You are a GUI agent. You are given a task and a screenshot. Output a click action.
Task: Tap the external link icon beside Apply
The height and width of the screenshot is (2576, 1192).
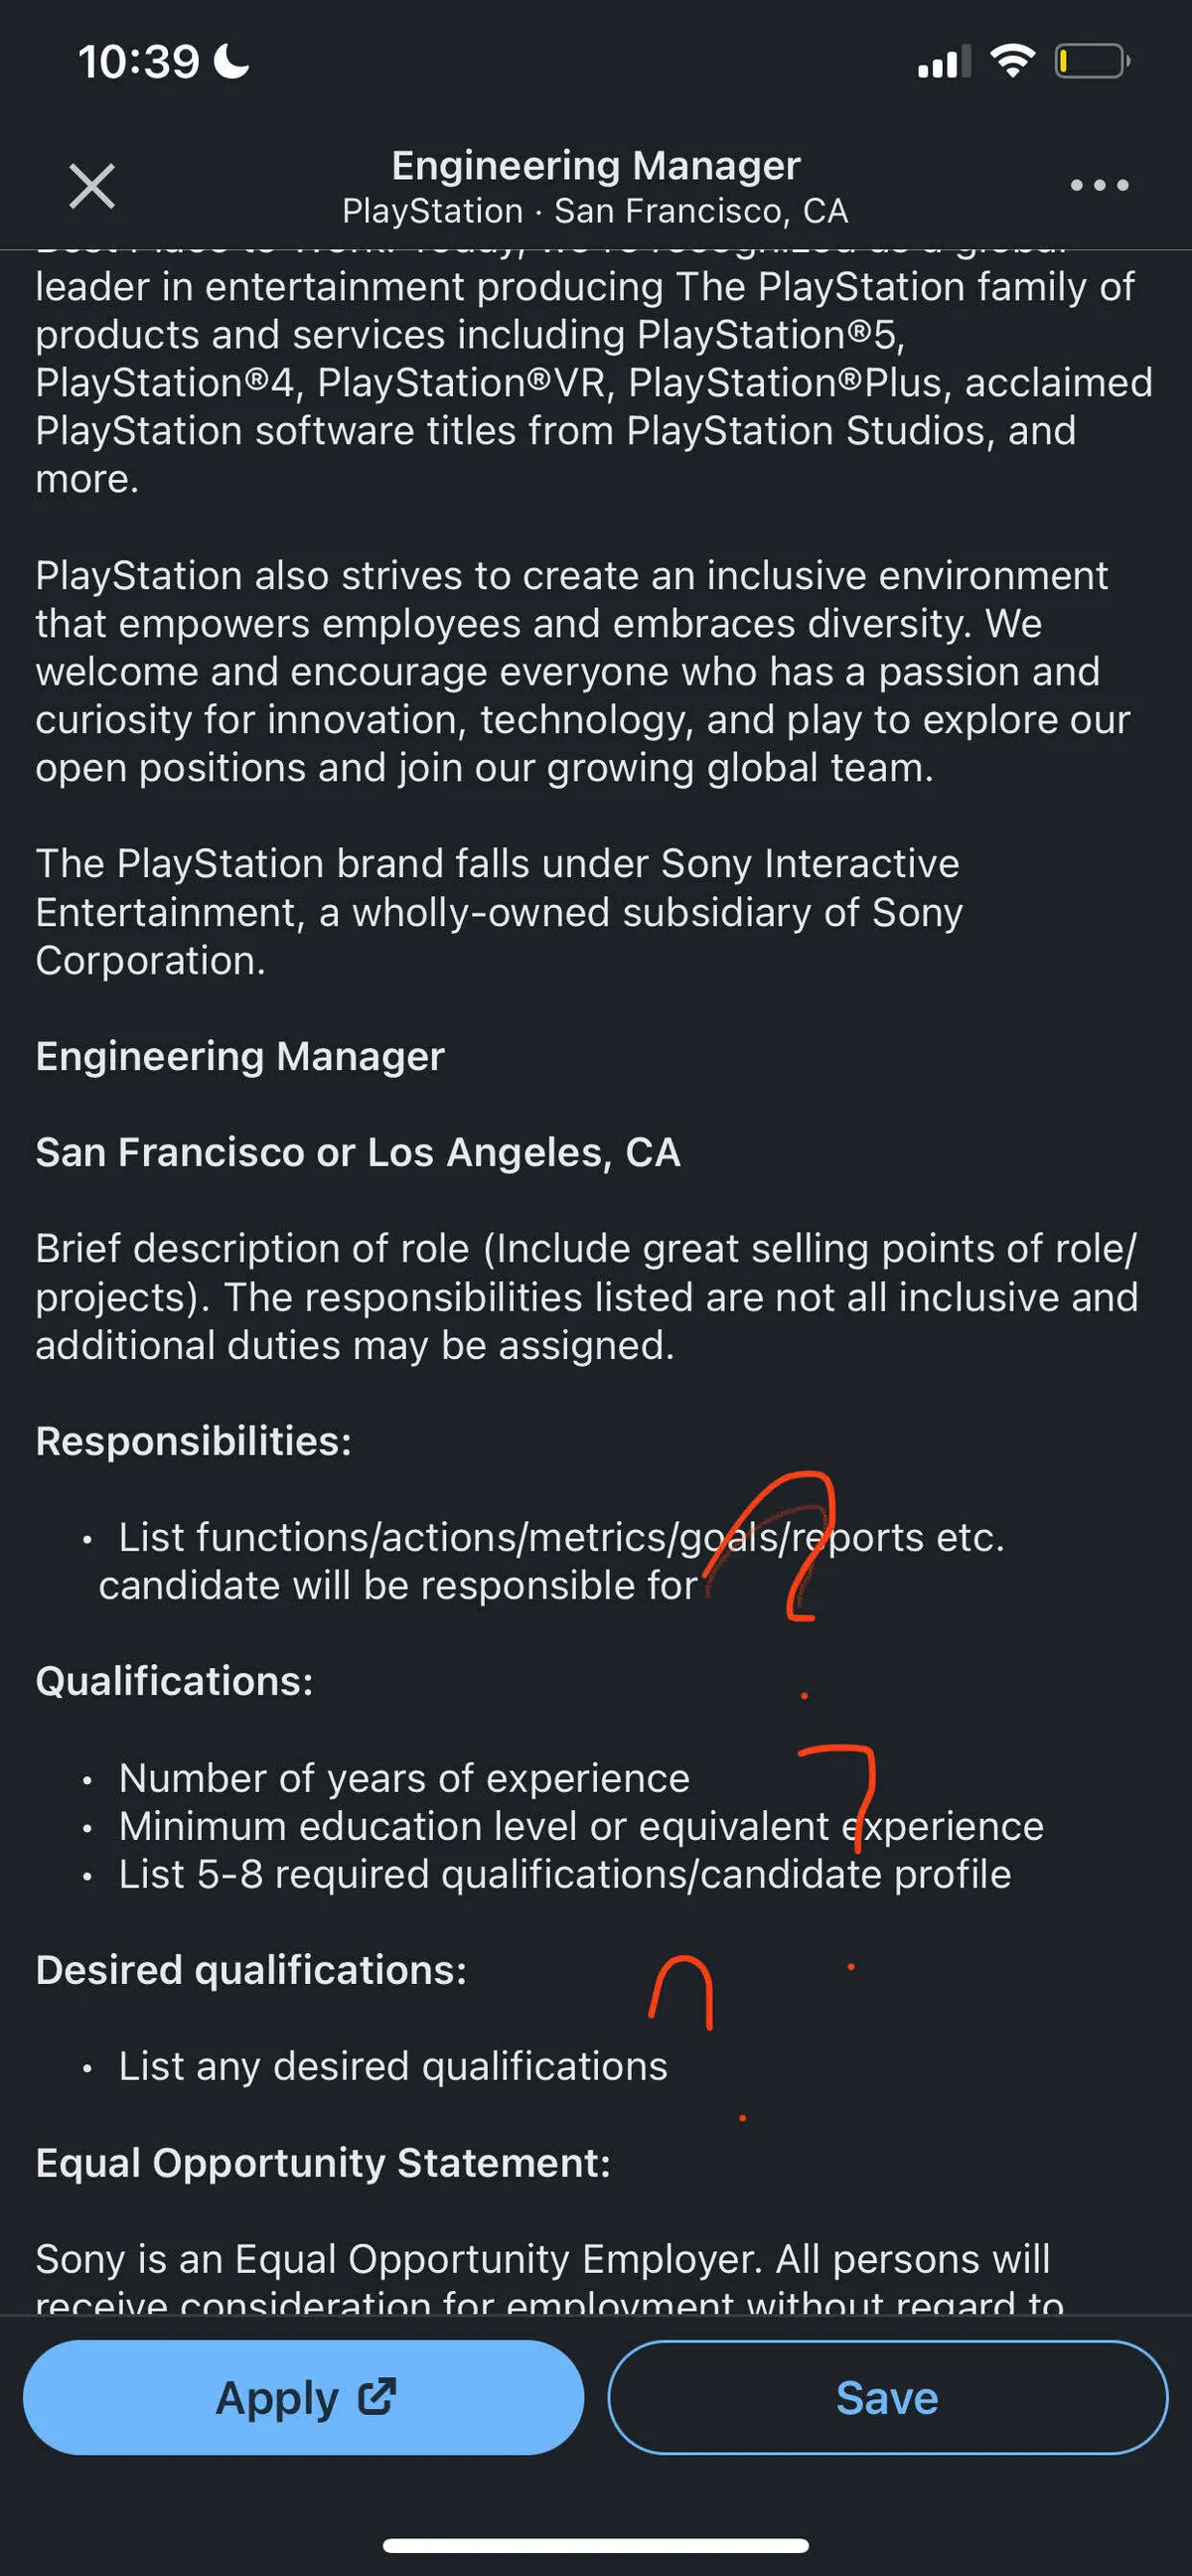point(377,2396)
